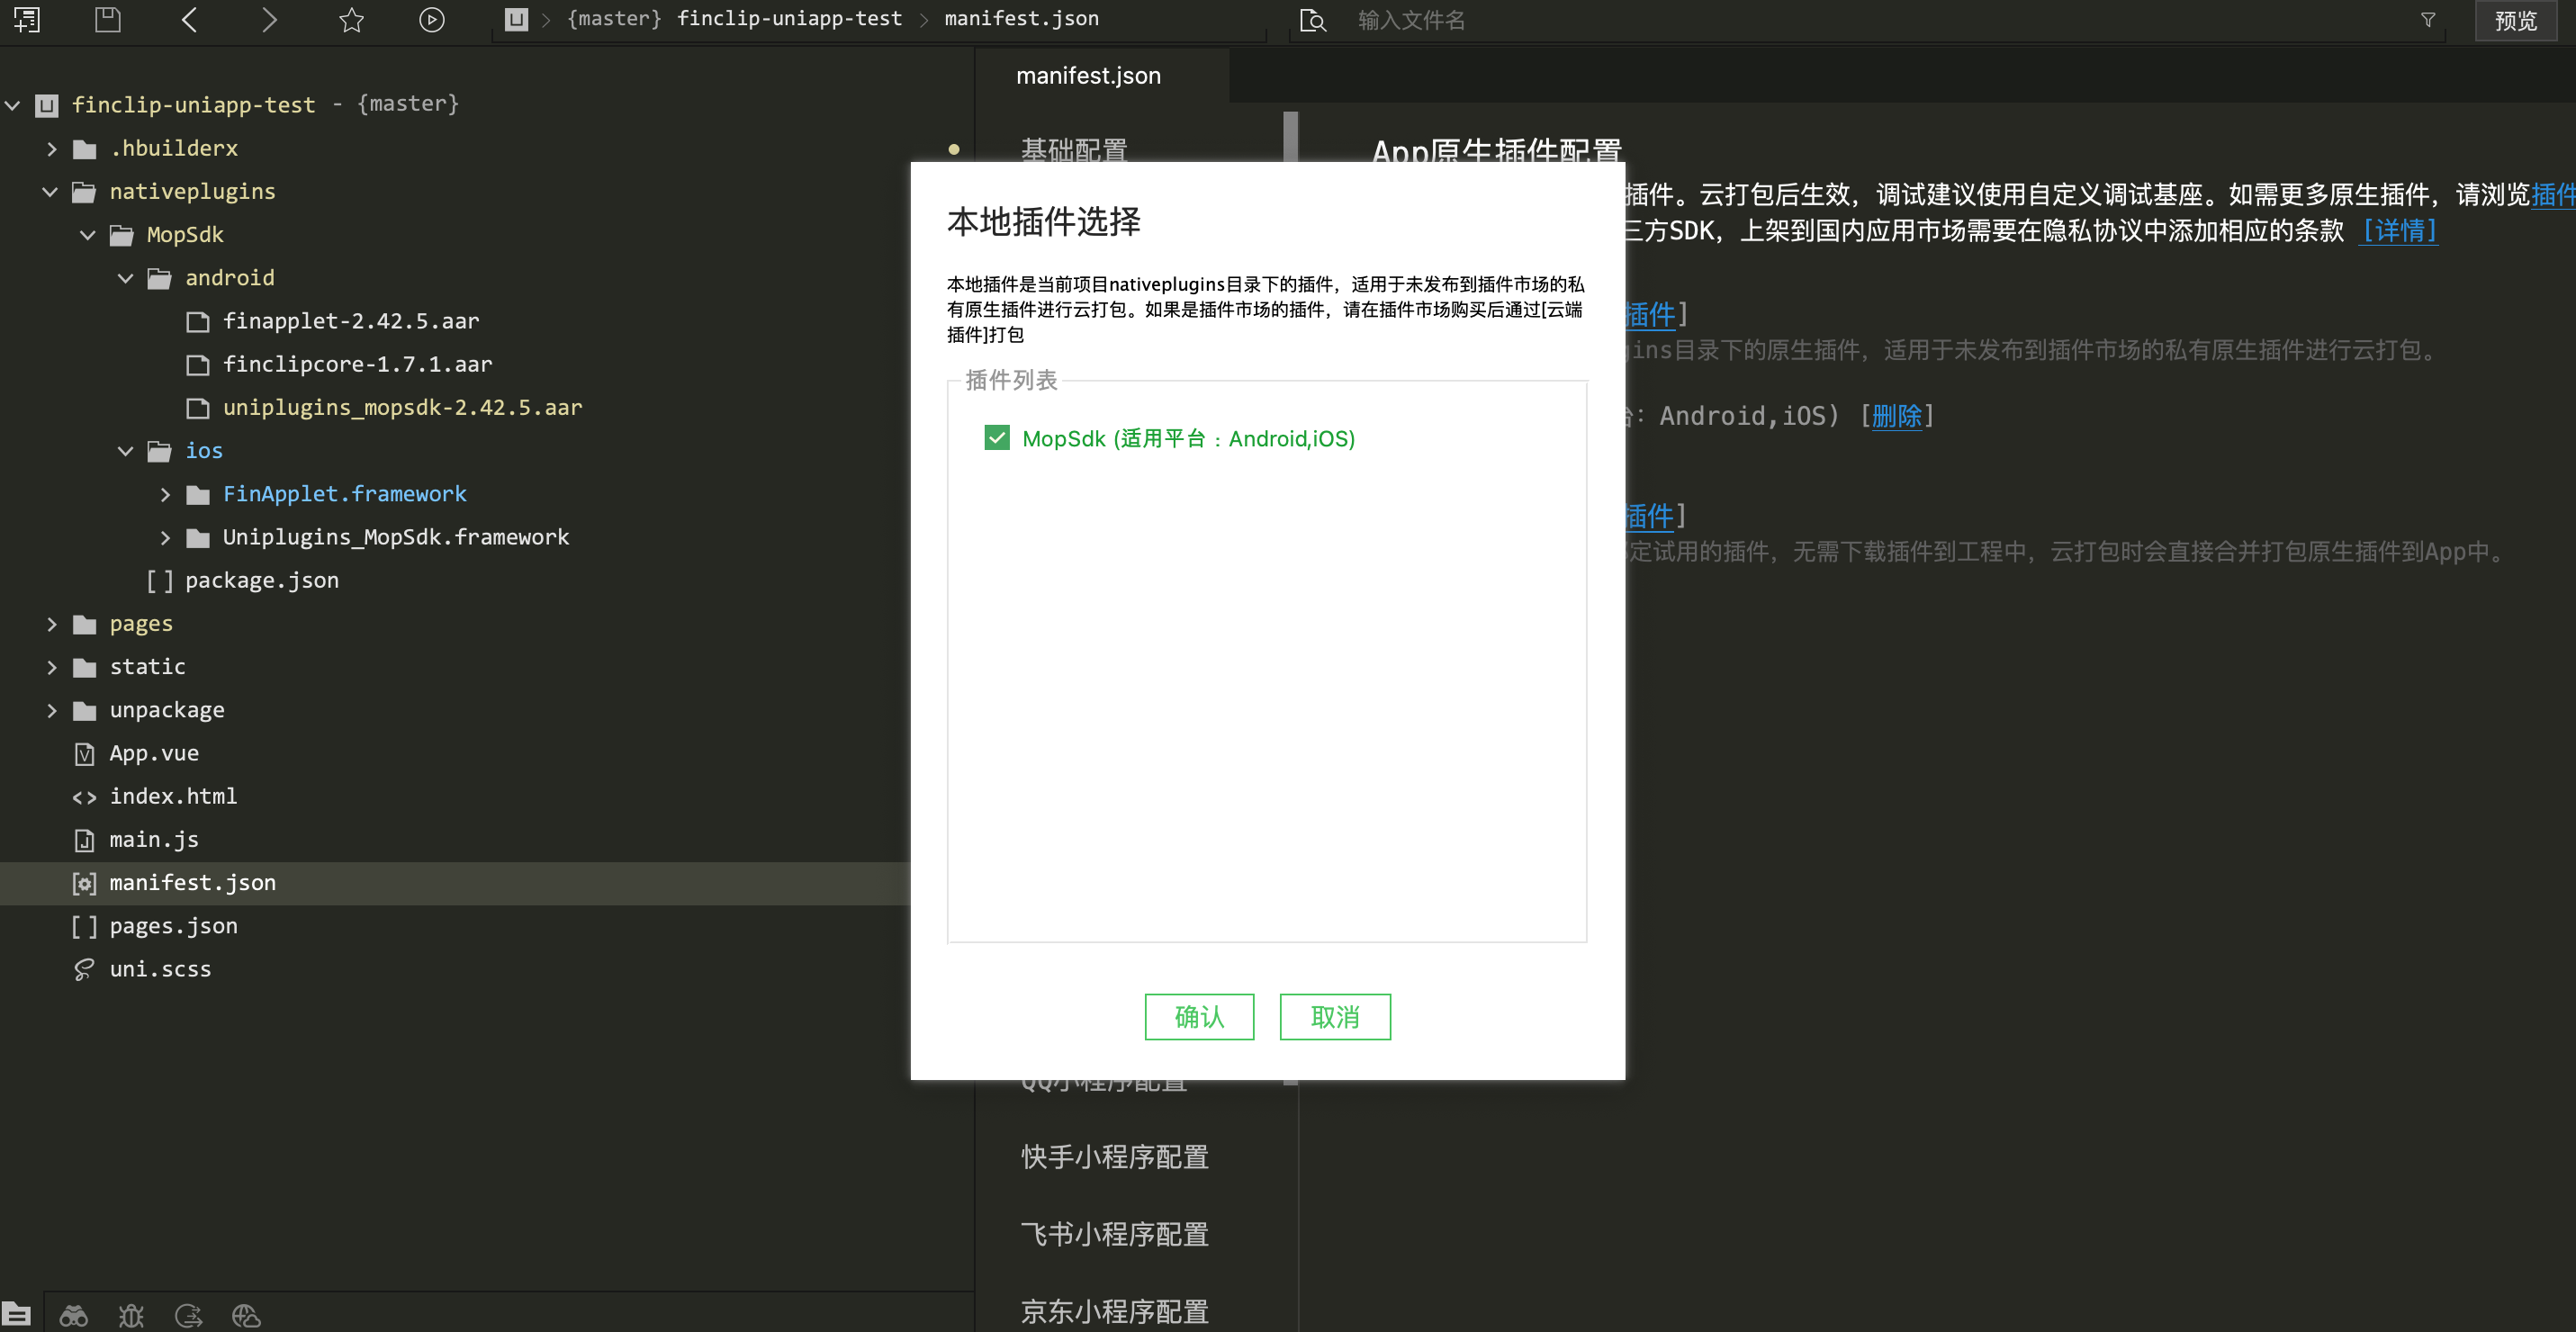Click the bug debug icon in status bar
This screenshot has height=1332, width=2576.
pos(131,1315)
